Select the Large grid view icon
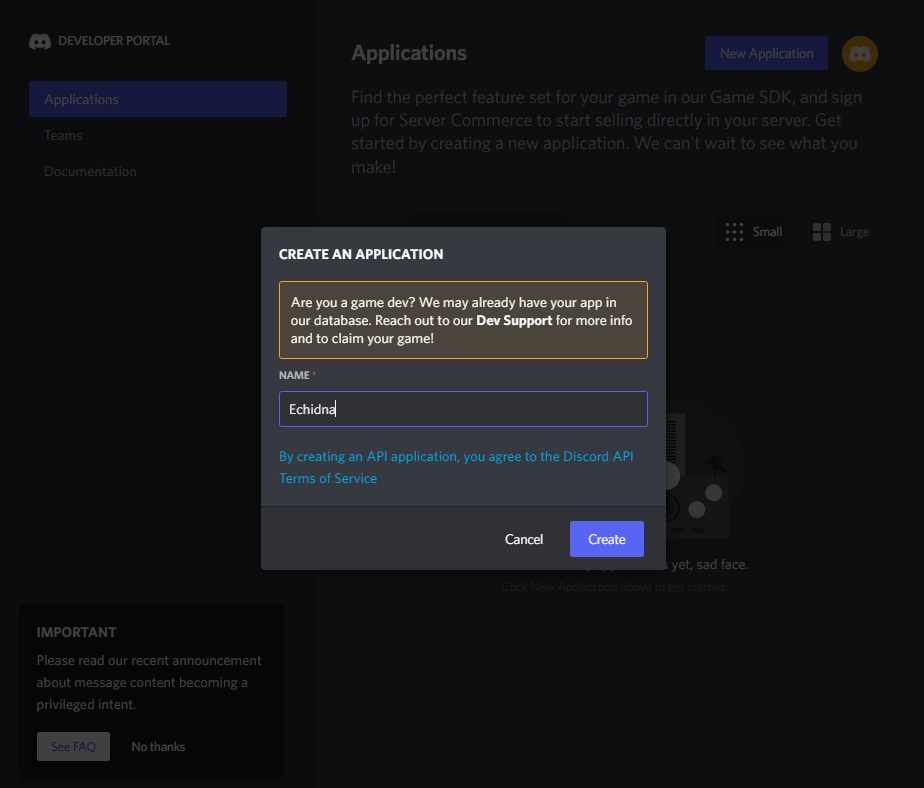Viewport: 924px width, 788px height. pos(821,232)
